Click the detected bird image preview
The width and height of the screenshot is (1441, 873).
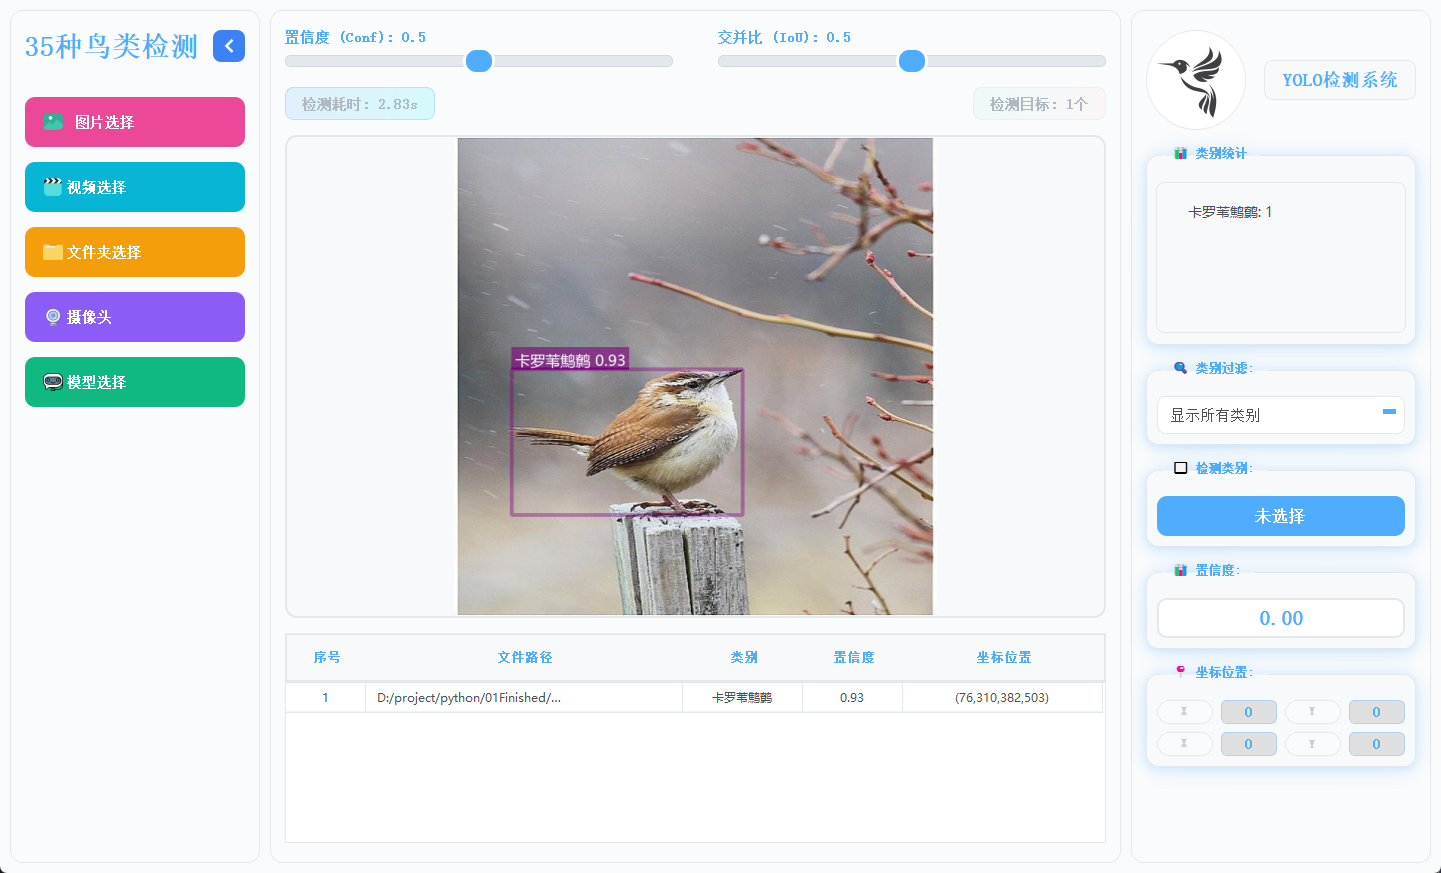point(695,376)
